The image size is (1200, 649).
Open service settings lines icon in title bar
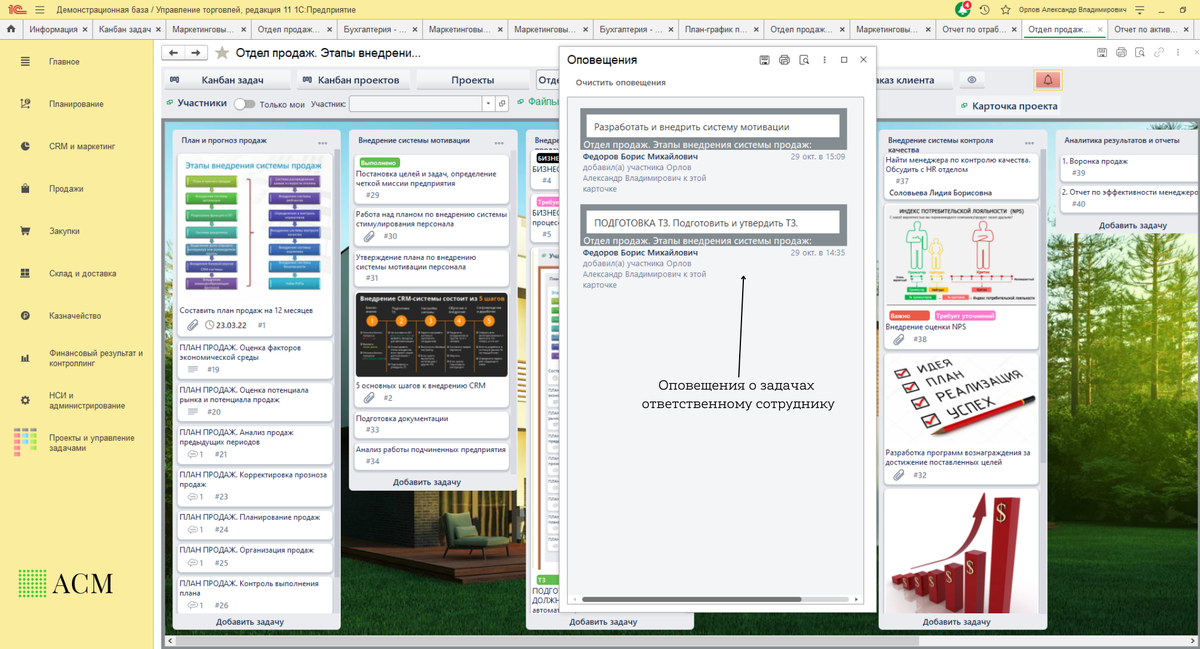coord(1140,9)
